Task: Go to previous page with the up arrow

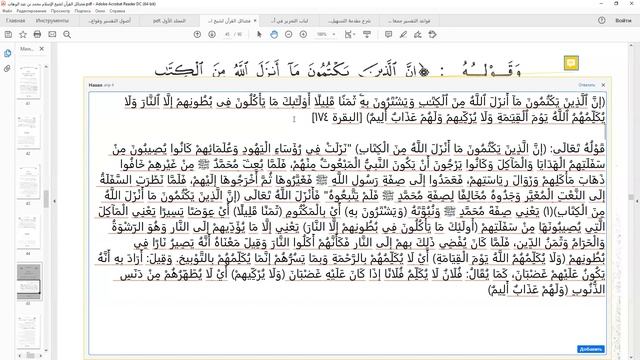Action: [197, 35]
